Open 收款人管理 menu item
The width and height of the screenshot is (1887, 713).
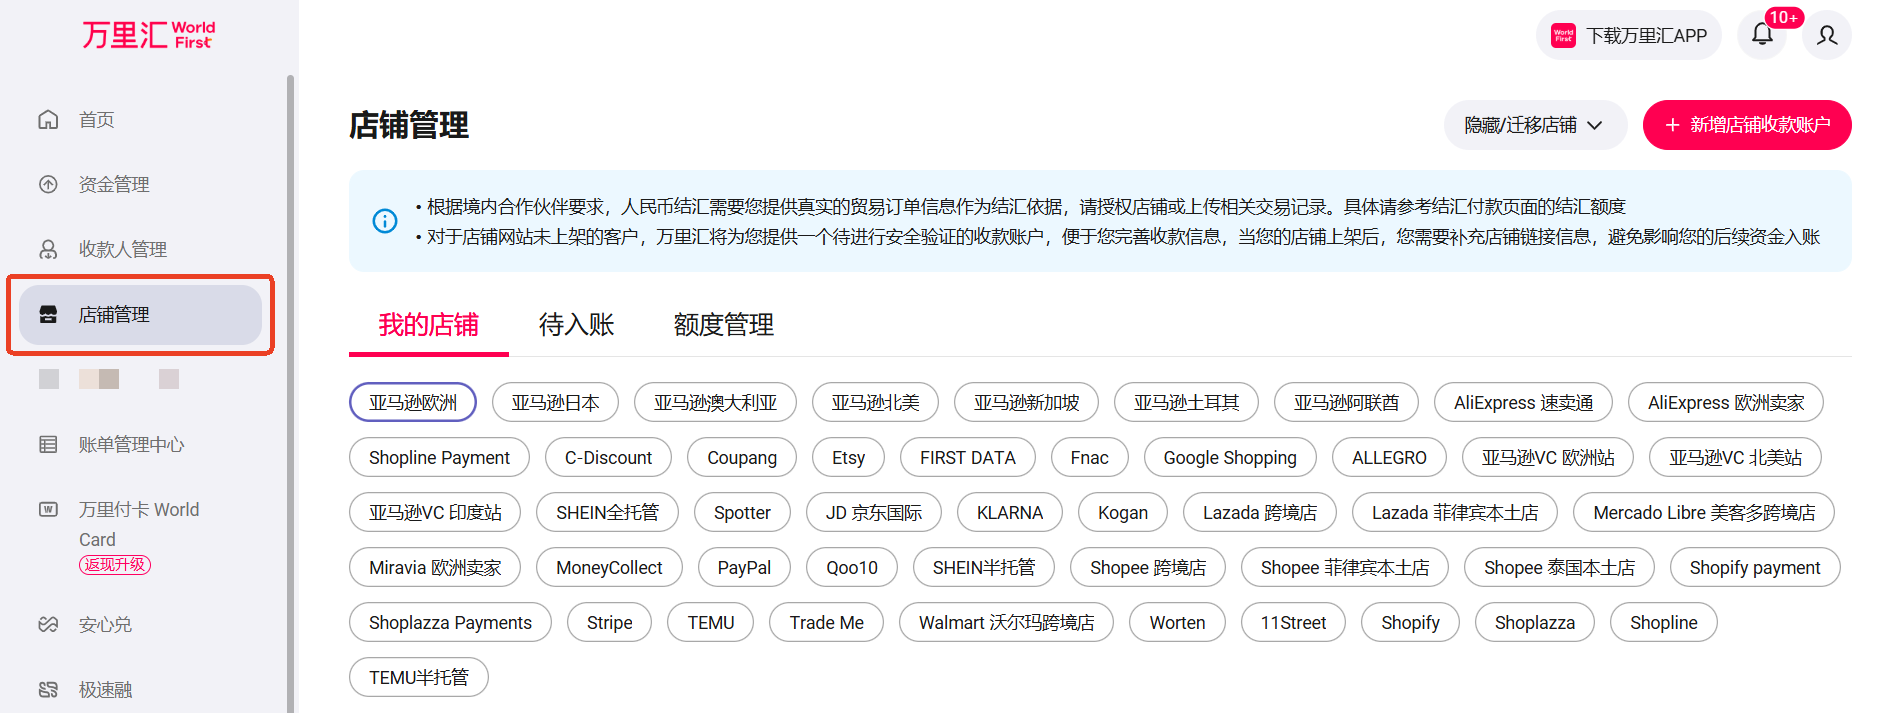123,249
